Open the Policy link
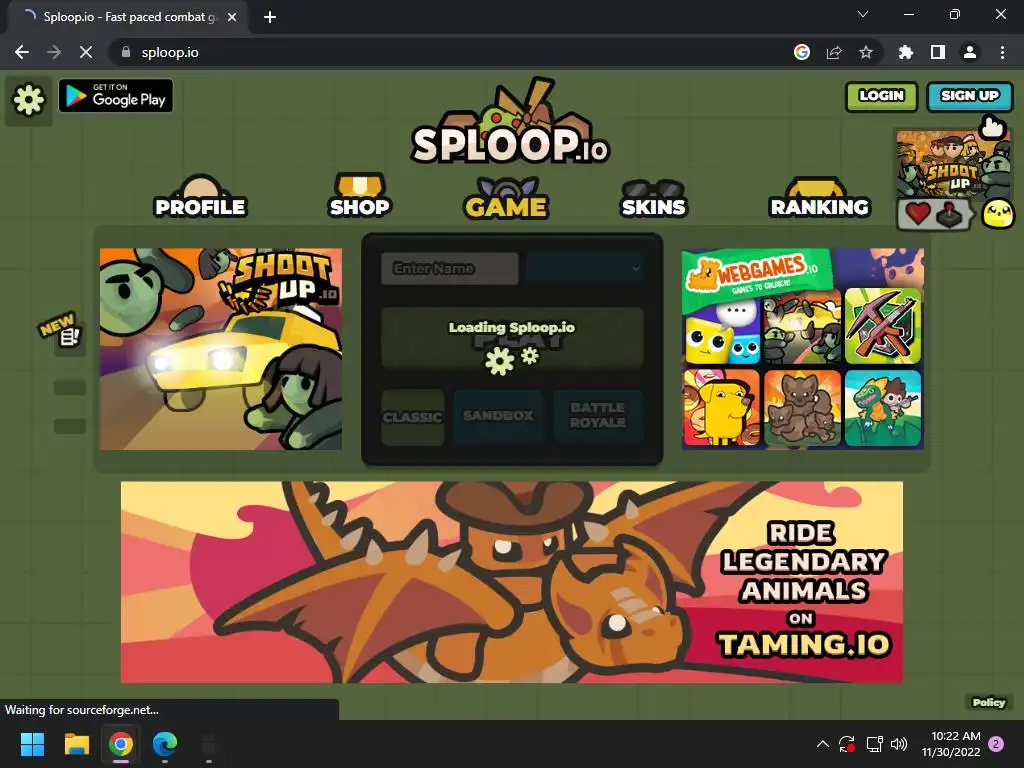Viewport: 1024px width, 768px height. (x=989, y=702)
